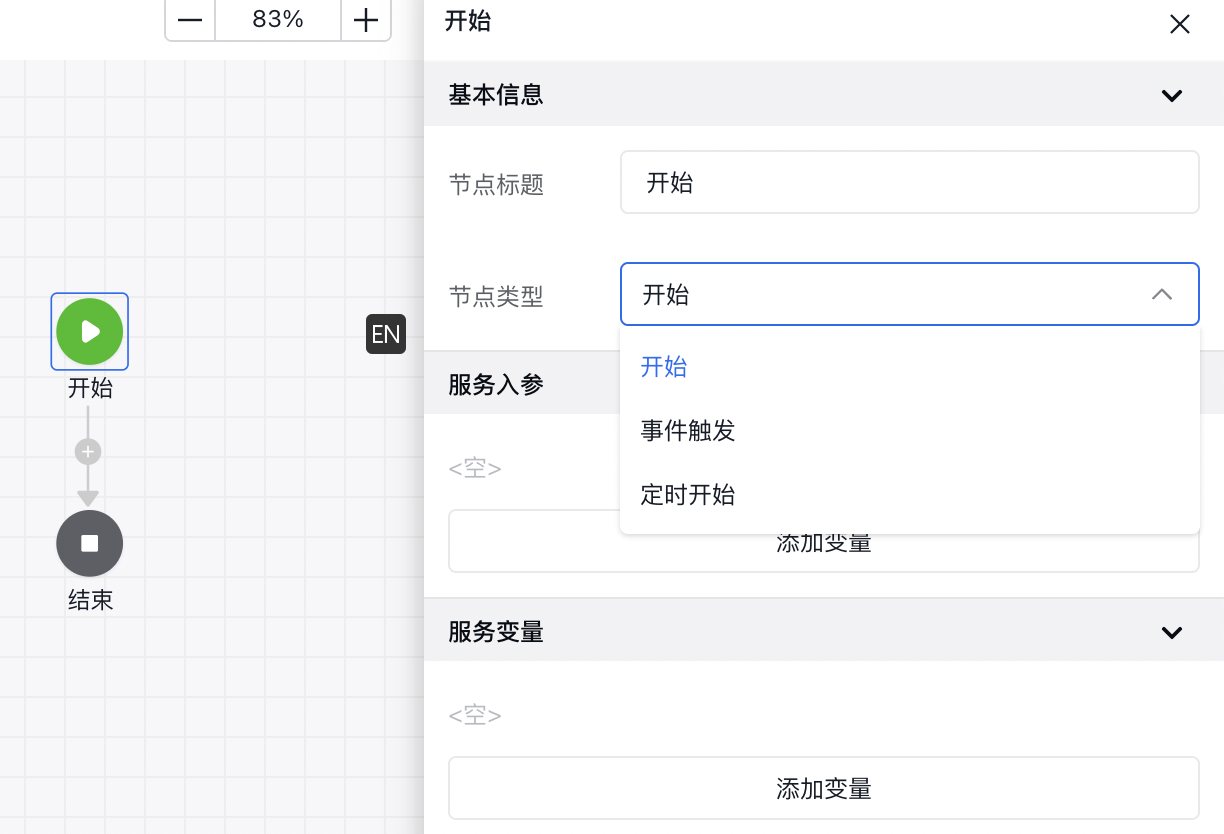The width and height of the screenshot is (1224, 834).
Task: Click the zoom out minus button
Action: tap(190, 20)
